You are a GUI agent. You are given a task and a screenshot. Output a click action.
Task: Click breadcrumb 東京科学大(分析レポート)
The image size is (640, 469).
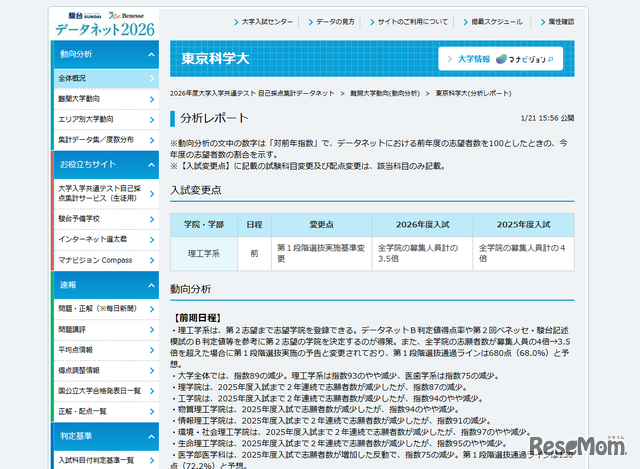click(x=473, y=93)
